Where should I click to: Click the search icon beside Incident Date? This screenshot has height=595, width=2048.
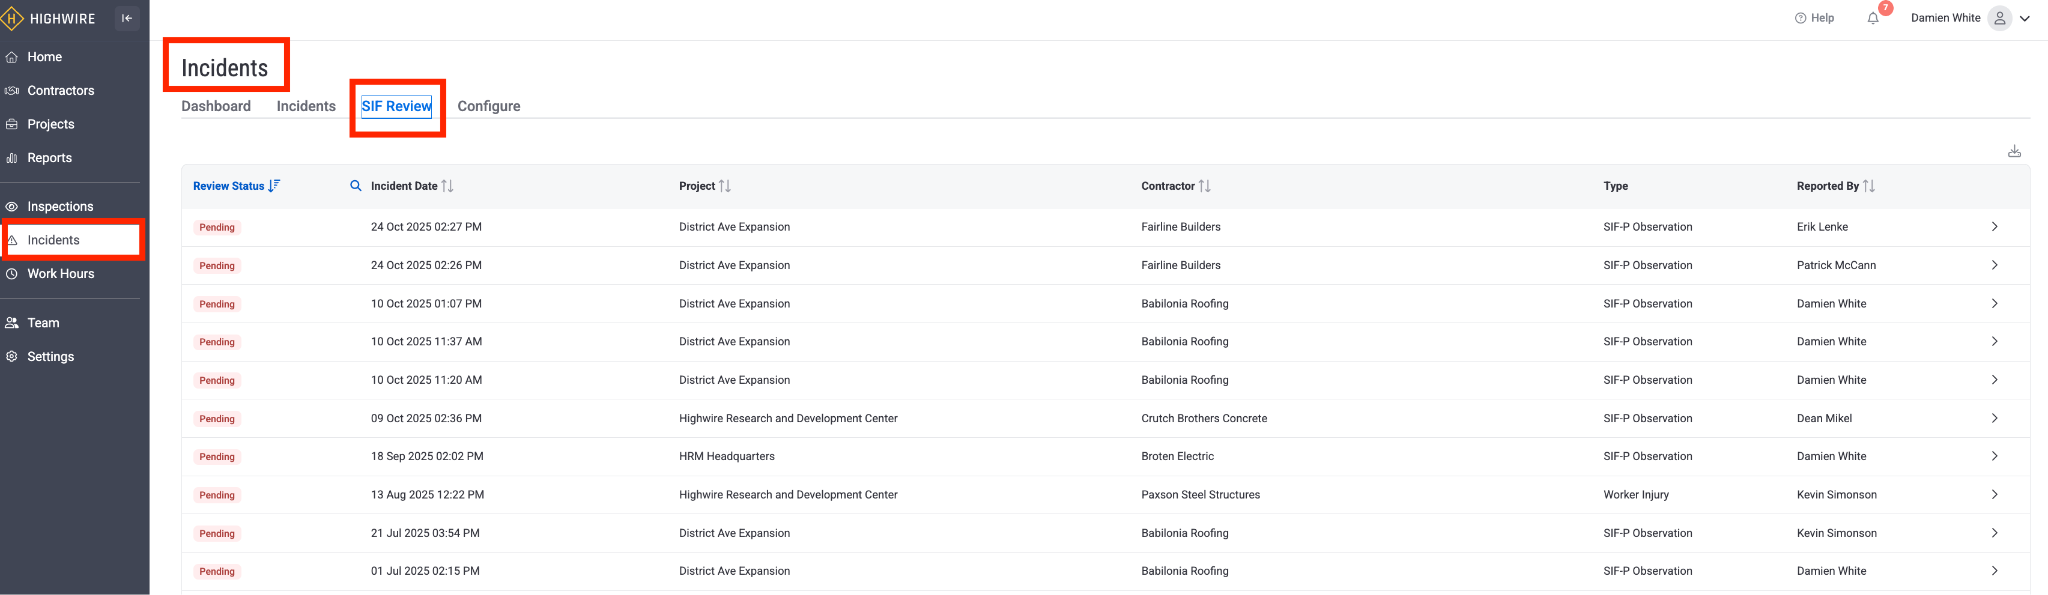point(356,186)
